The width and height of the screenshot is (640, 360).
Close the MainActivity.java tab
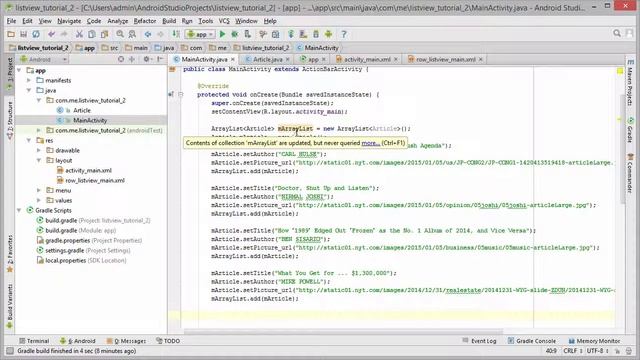pos(233,59)
